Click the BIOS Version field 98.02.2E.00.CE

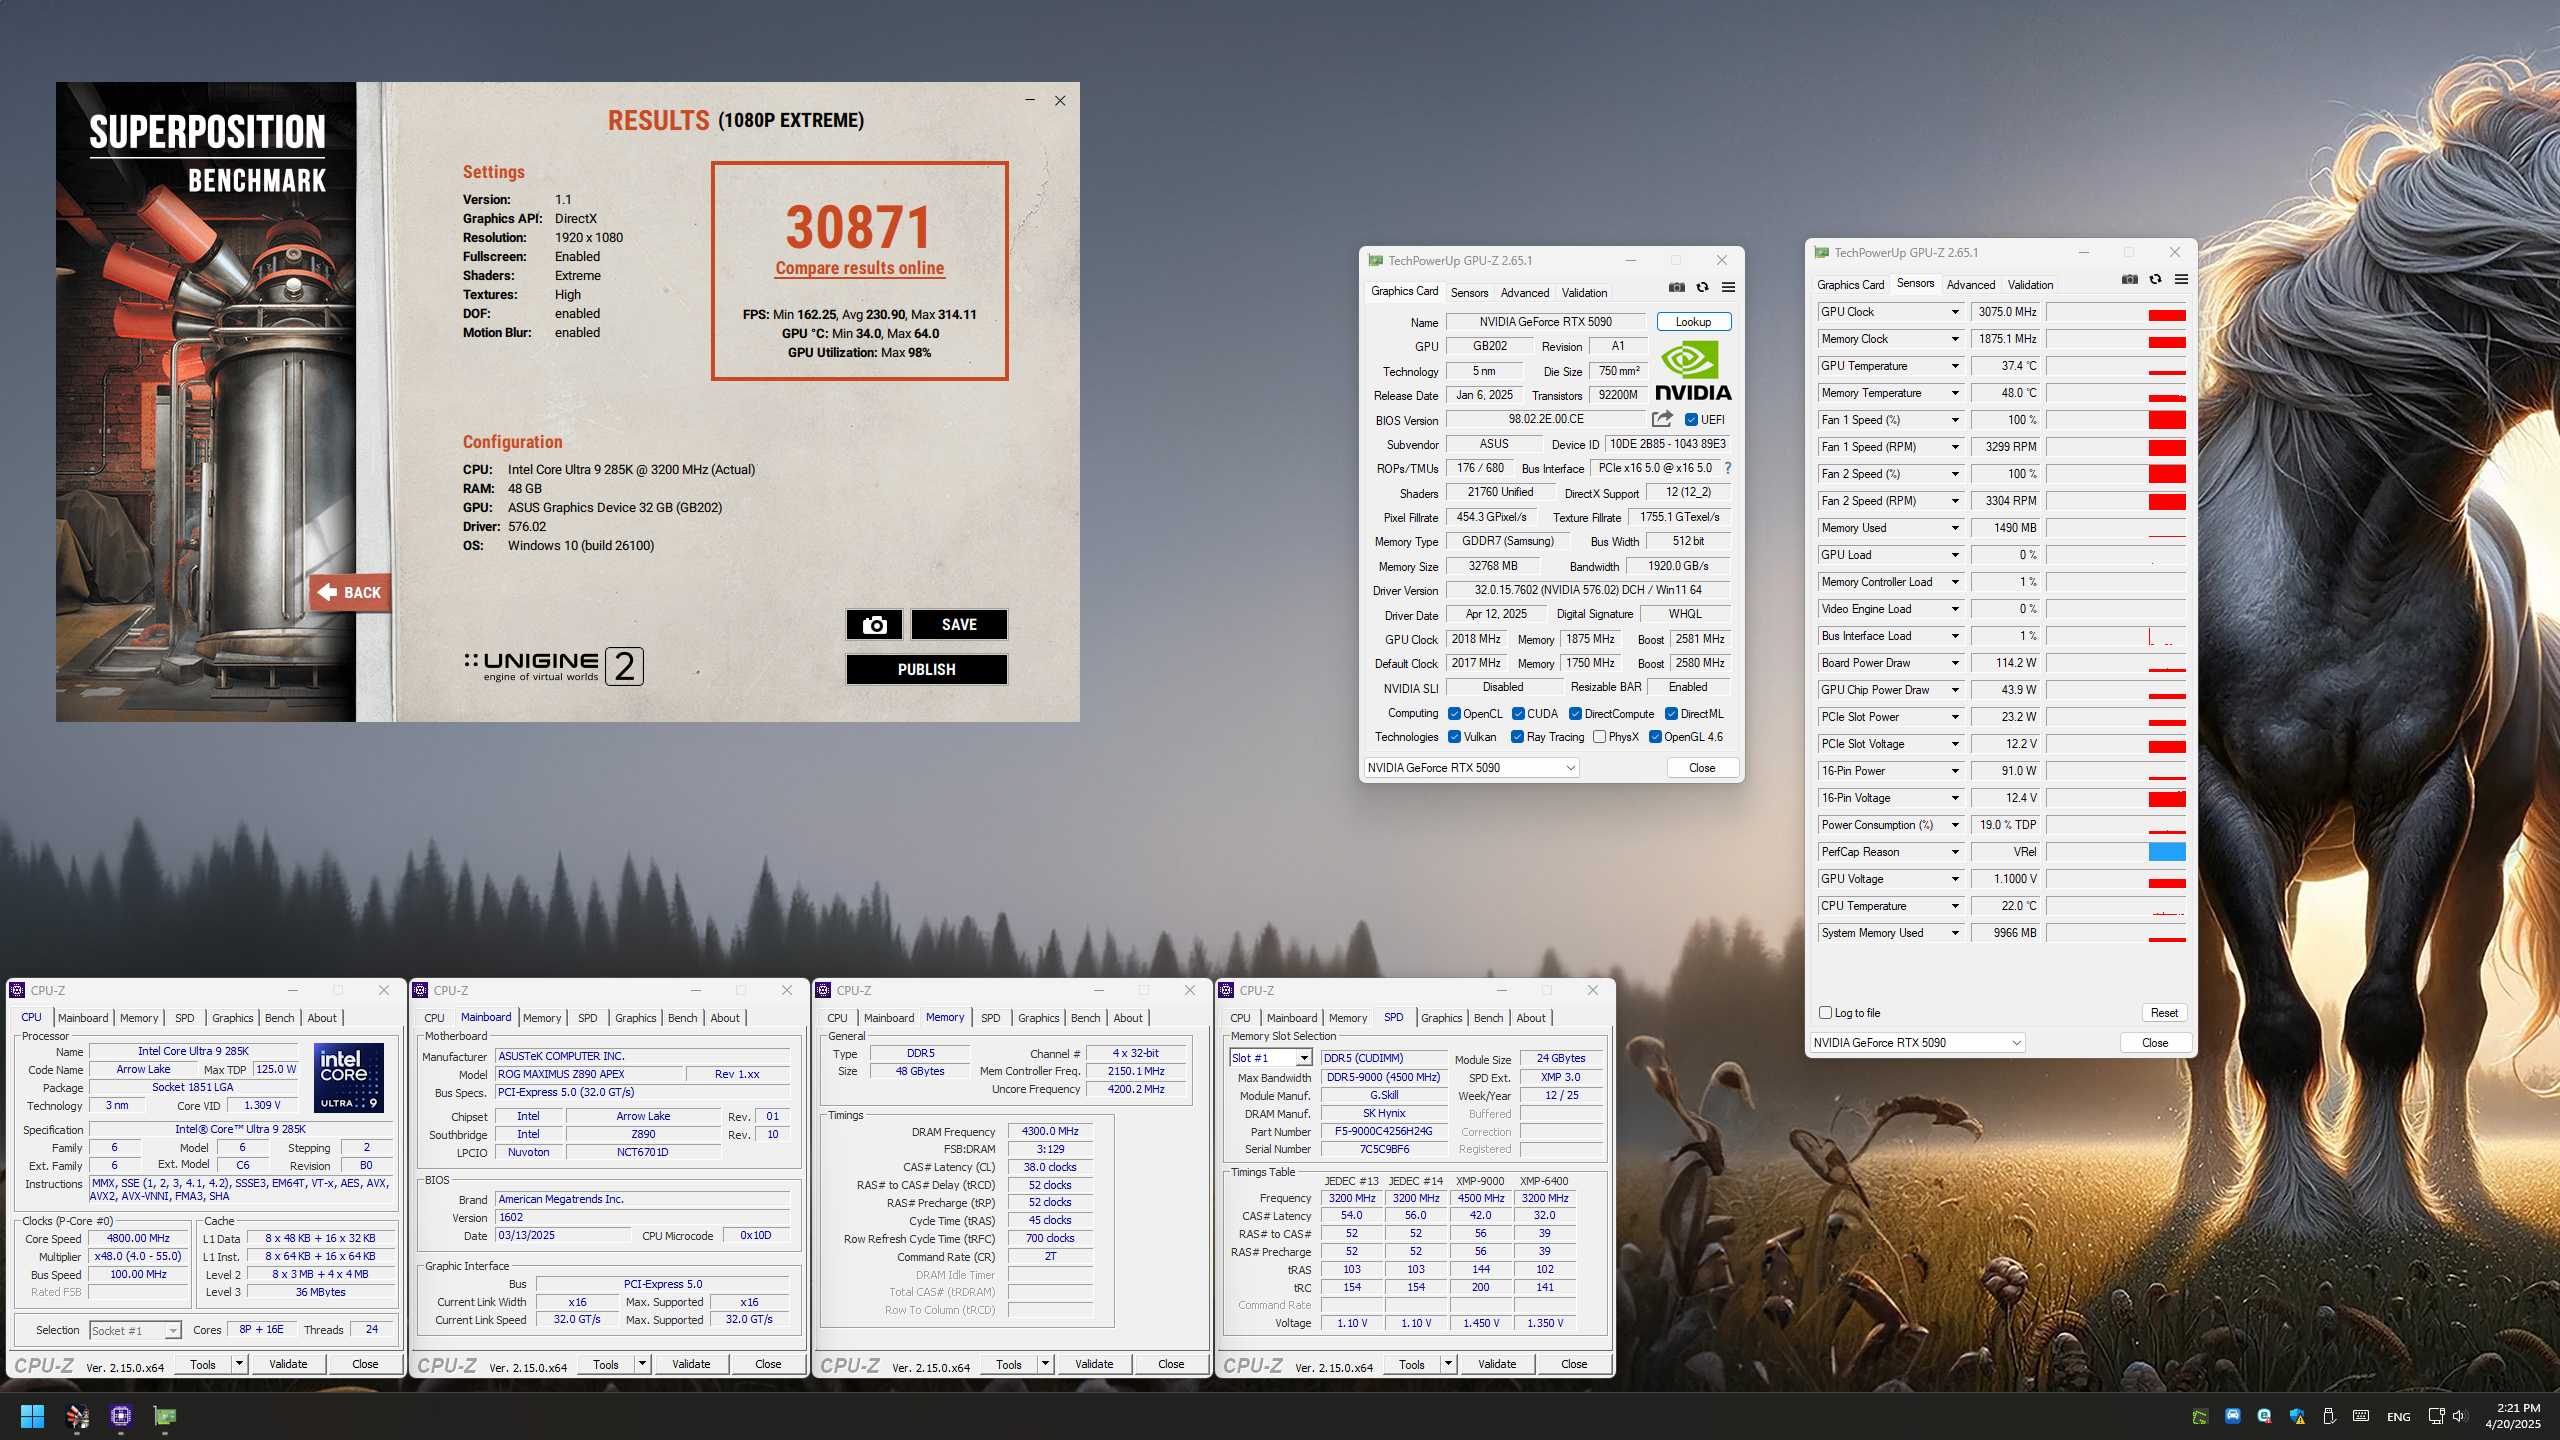point(1546,419)
